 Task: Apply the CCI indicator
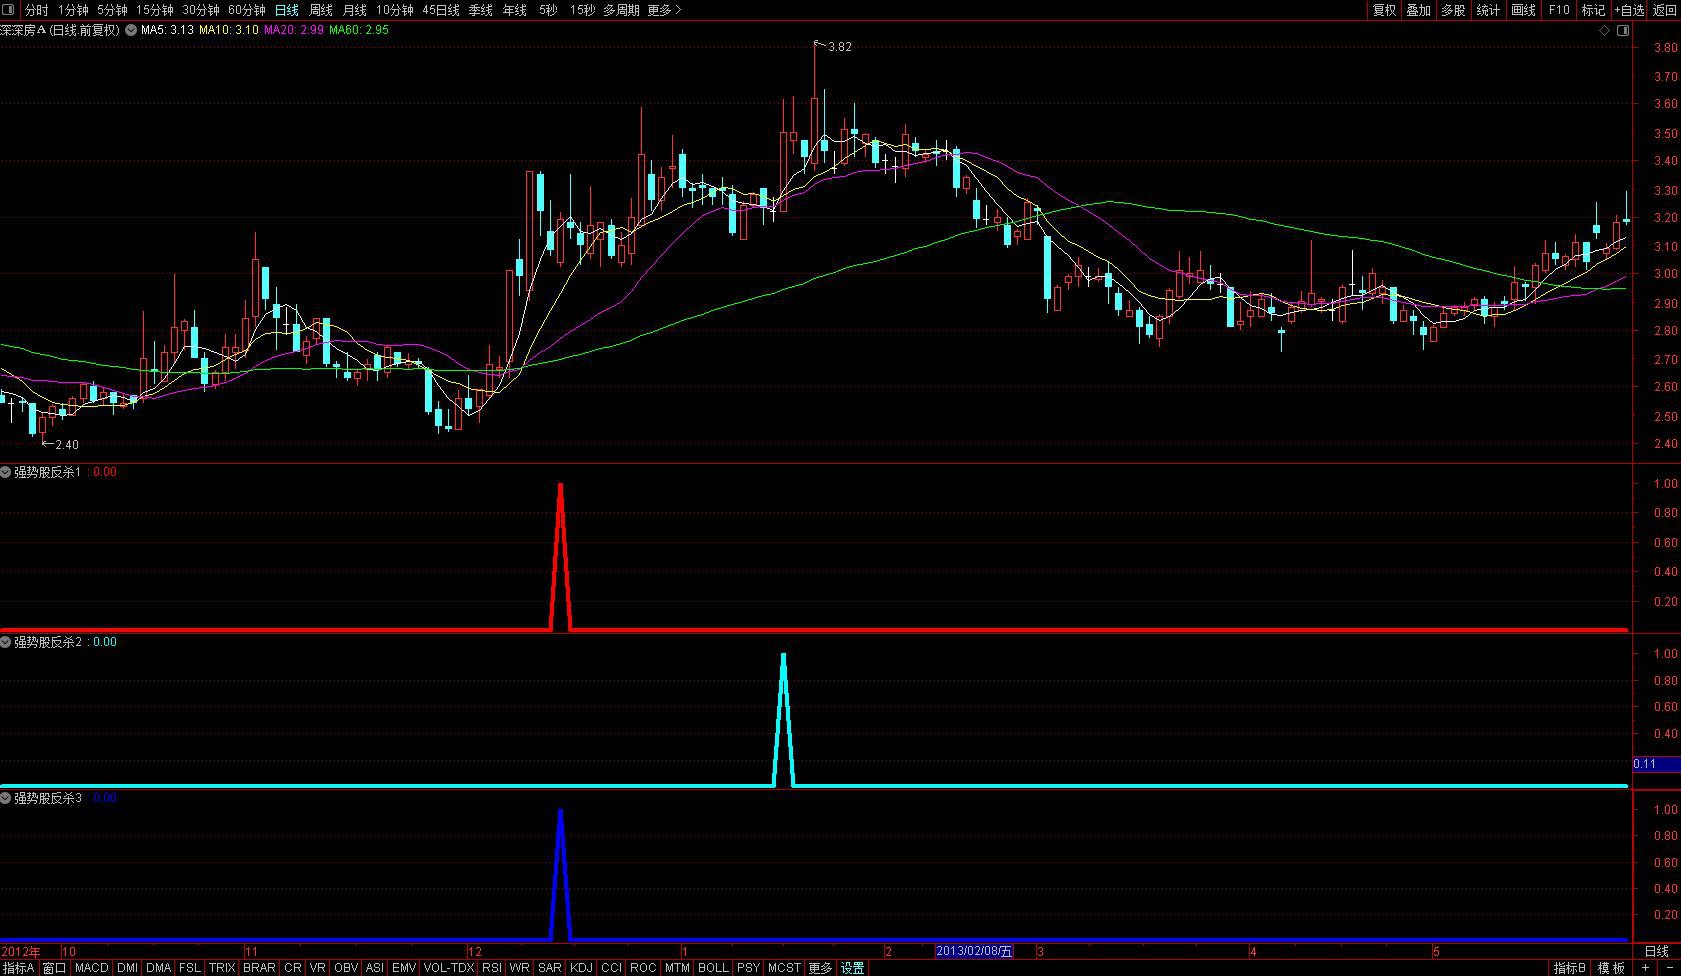[x=612, y=968]
